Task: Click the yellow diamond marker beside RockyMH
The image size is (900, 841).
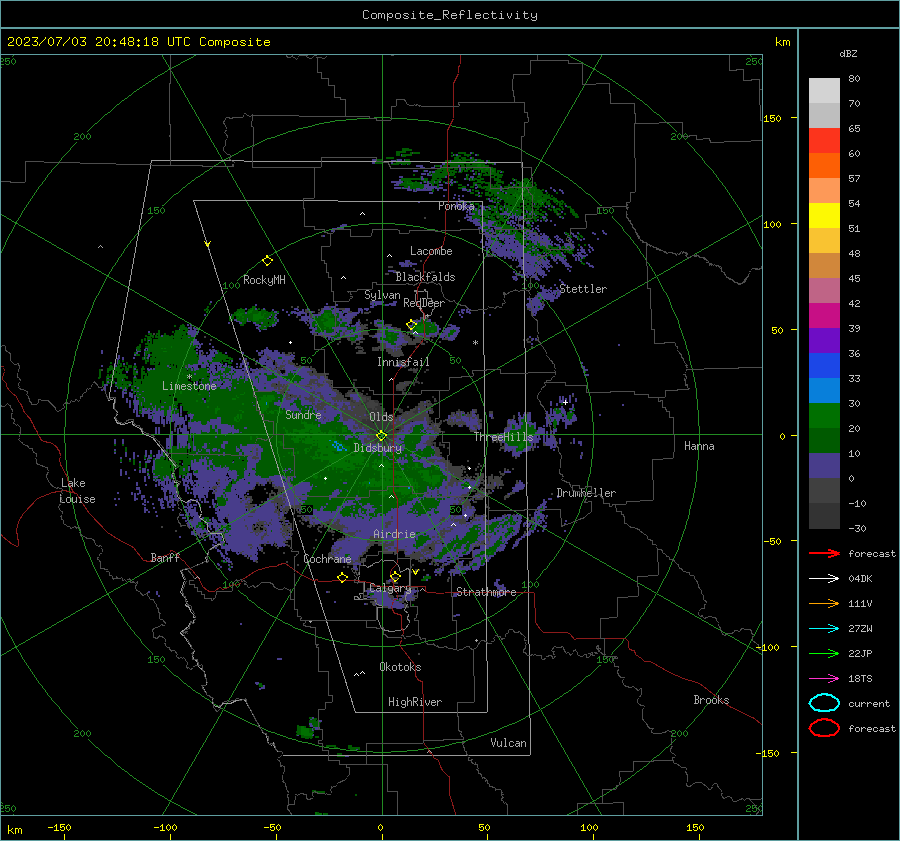Action: (x=267, y=261)
